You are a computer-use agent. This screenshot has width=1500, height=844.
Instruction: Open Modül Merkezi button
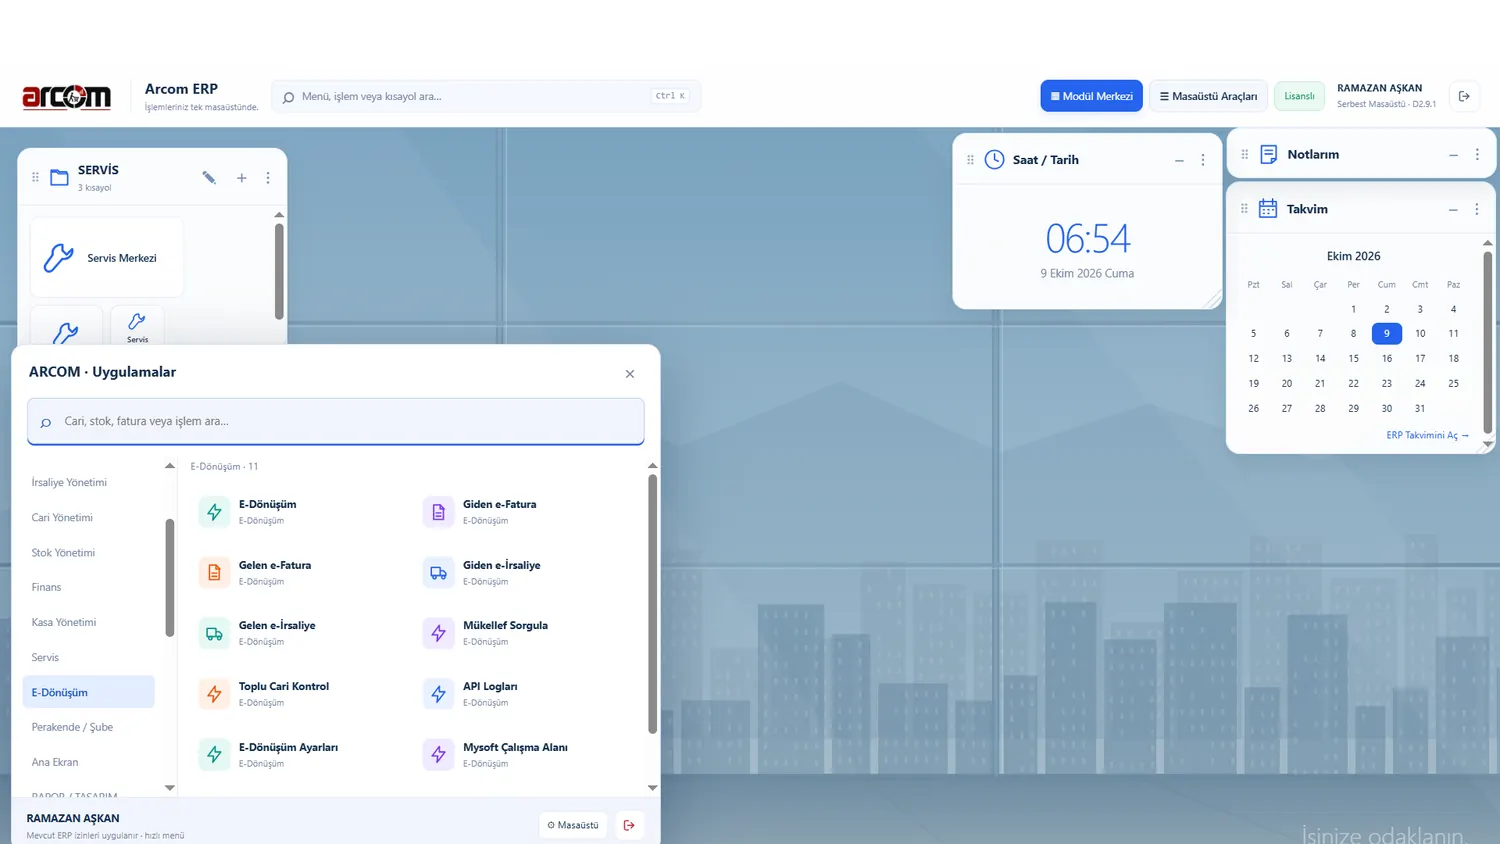[1091, 96]
